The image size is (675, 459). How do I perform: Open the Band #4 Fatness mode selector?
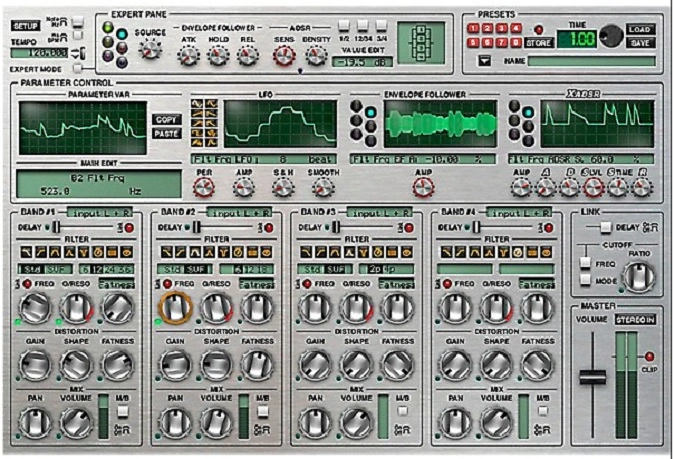[x=537, y=284]
